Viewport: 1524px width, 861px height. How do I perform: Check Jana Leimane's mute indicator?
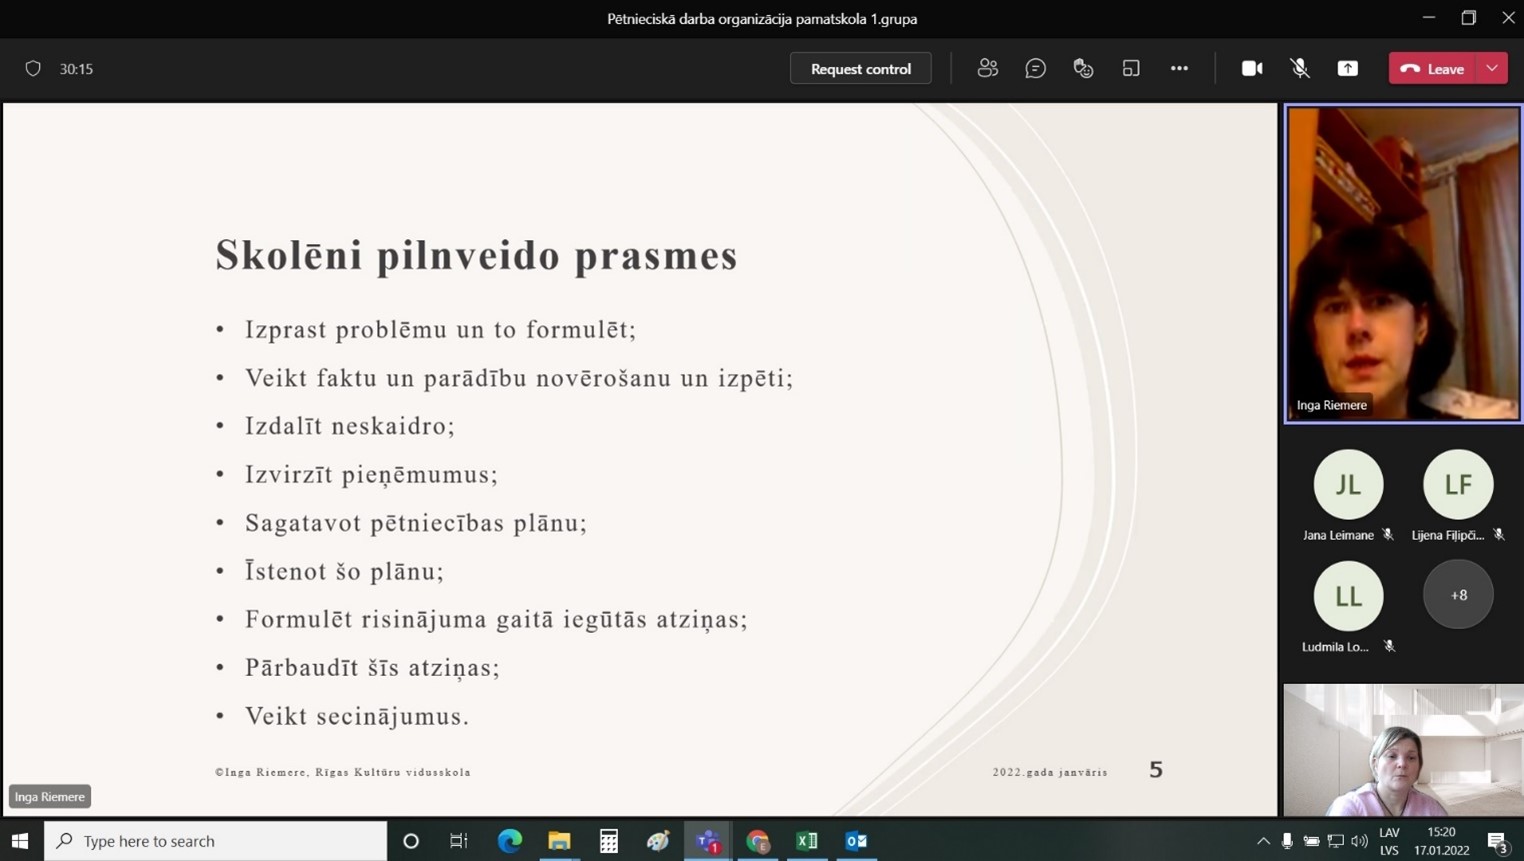[x=1388, y=535]
